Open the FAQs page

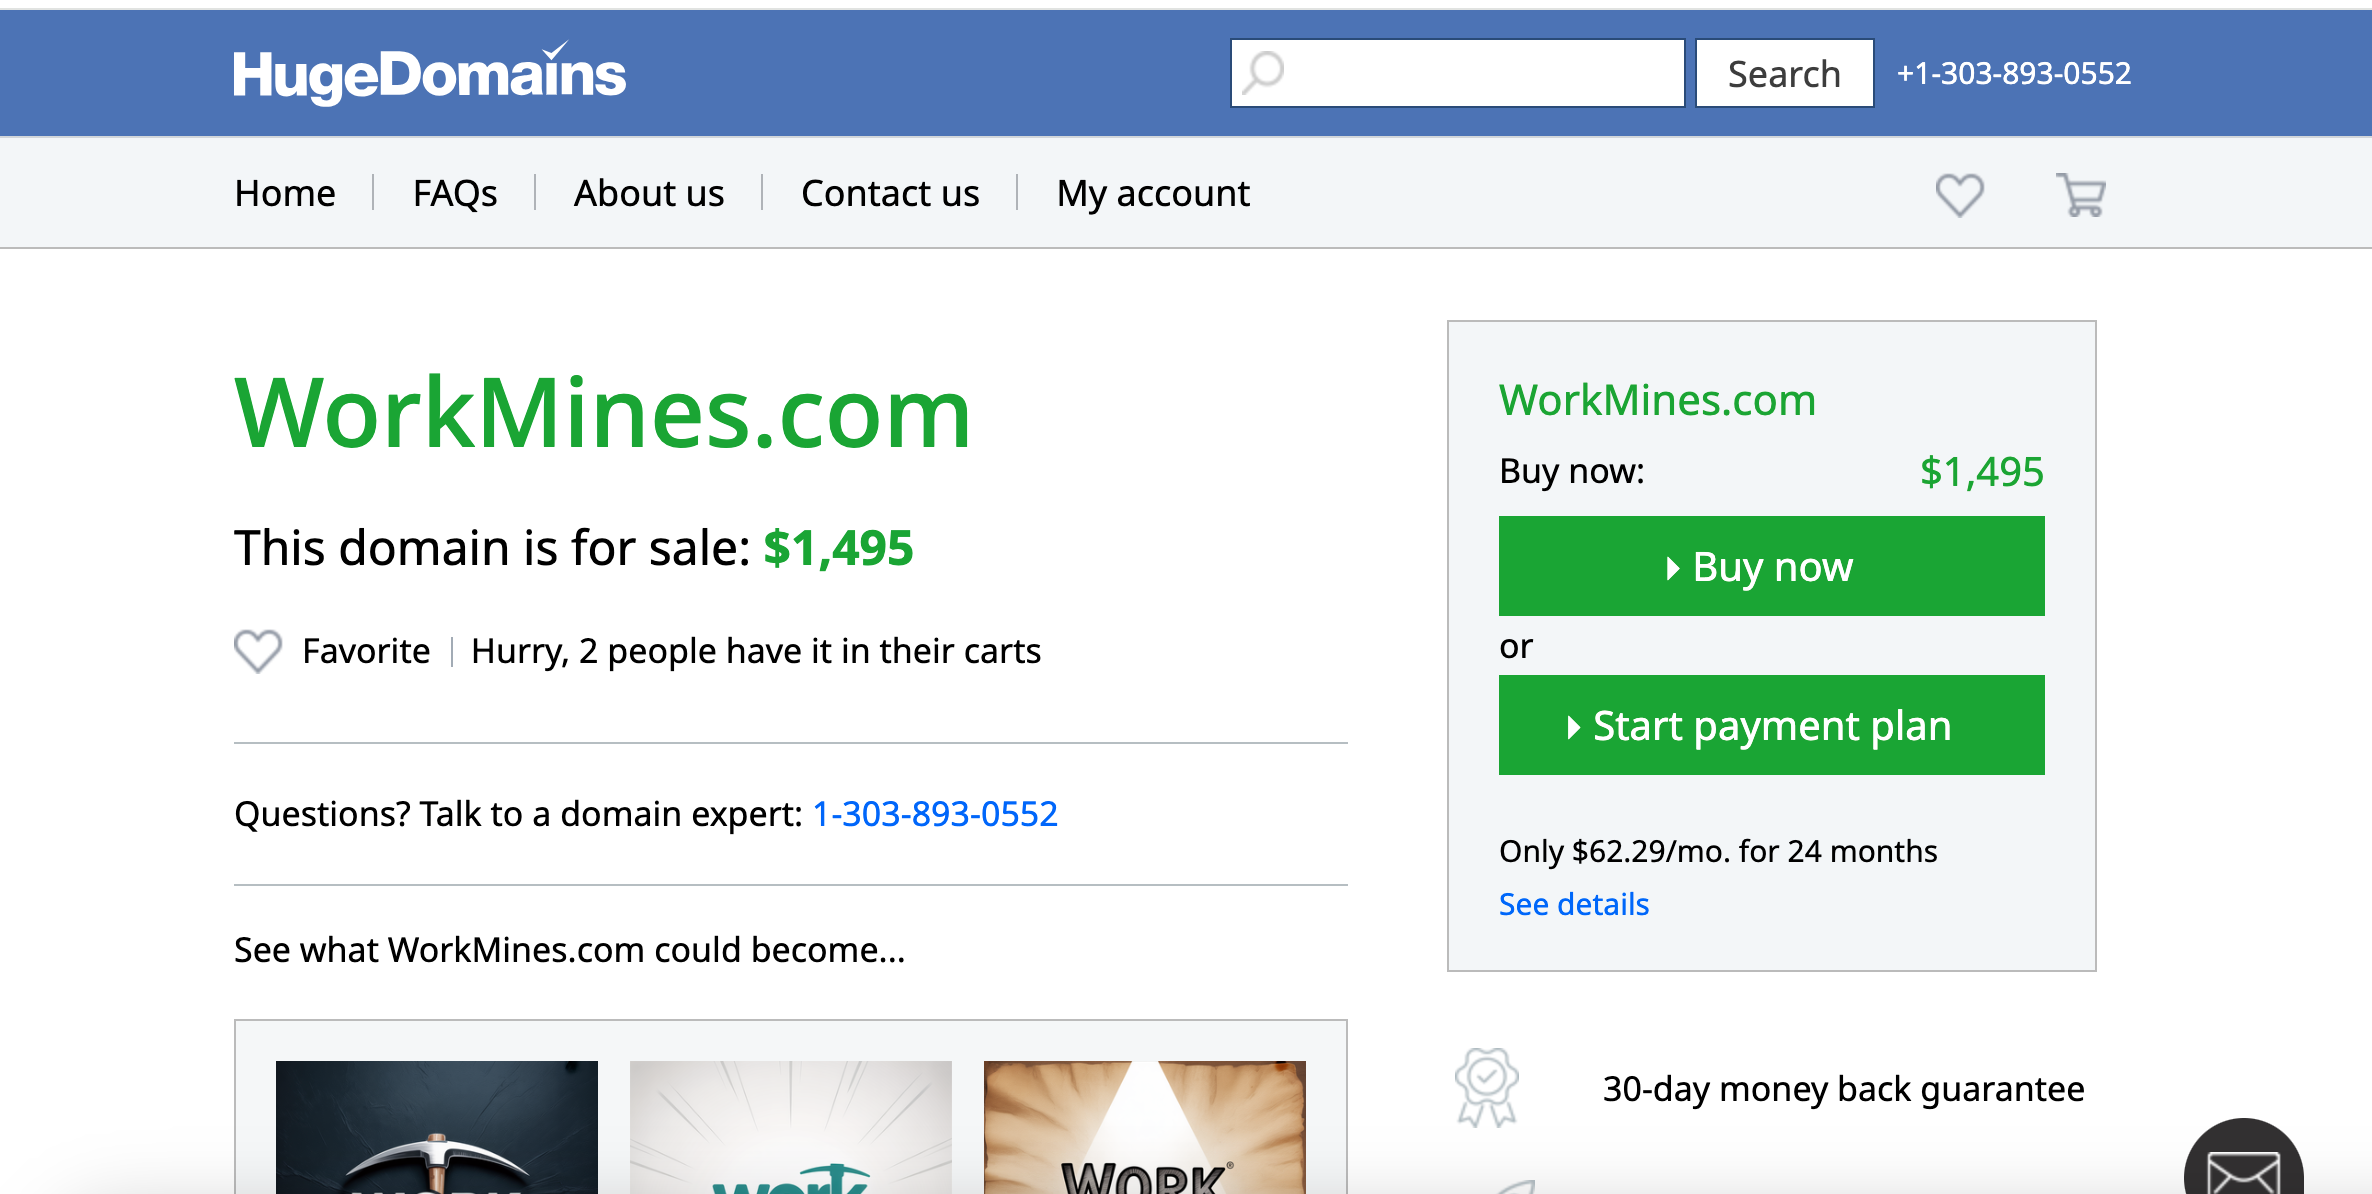[x=455, y=193]
